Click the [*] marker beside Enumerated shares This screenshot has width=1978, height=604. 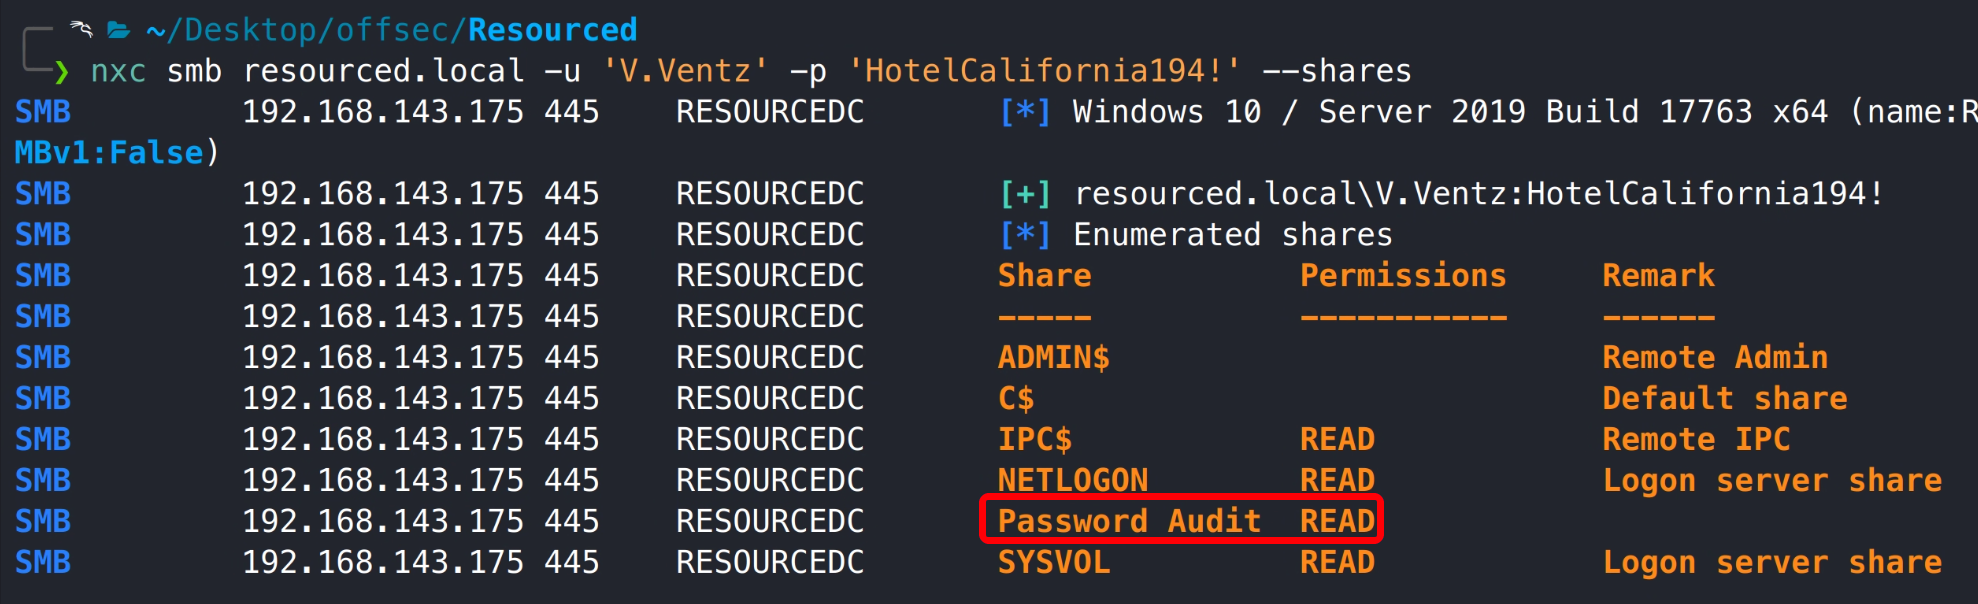click(1025, 234)
